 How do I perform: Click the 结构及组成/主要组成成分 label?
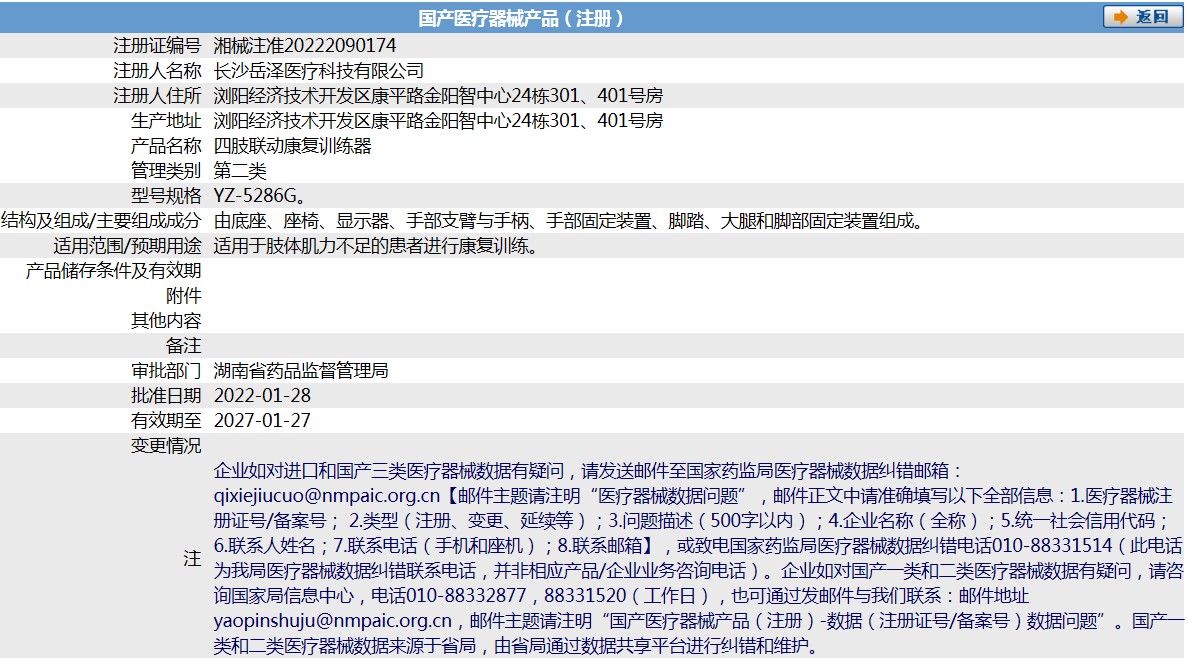point(102,221)
